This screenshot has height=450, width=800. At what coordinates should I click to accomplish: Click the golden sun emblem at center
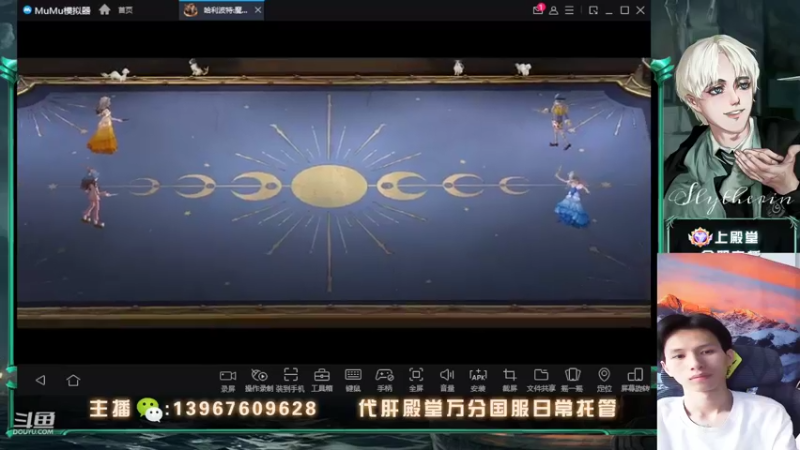(x=329, y=186)
